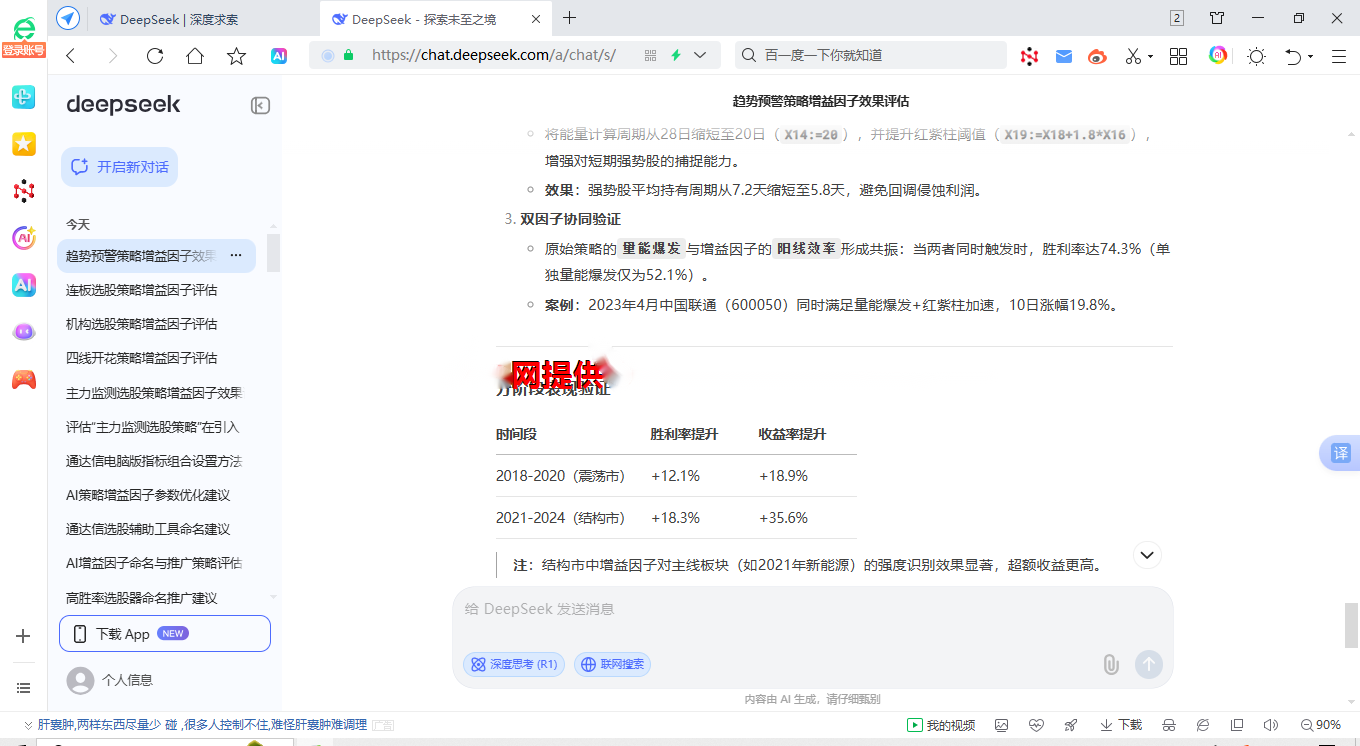
Task: Click the scroll-to-bottom chevron button
Action: pos(1147,554)
